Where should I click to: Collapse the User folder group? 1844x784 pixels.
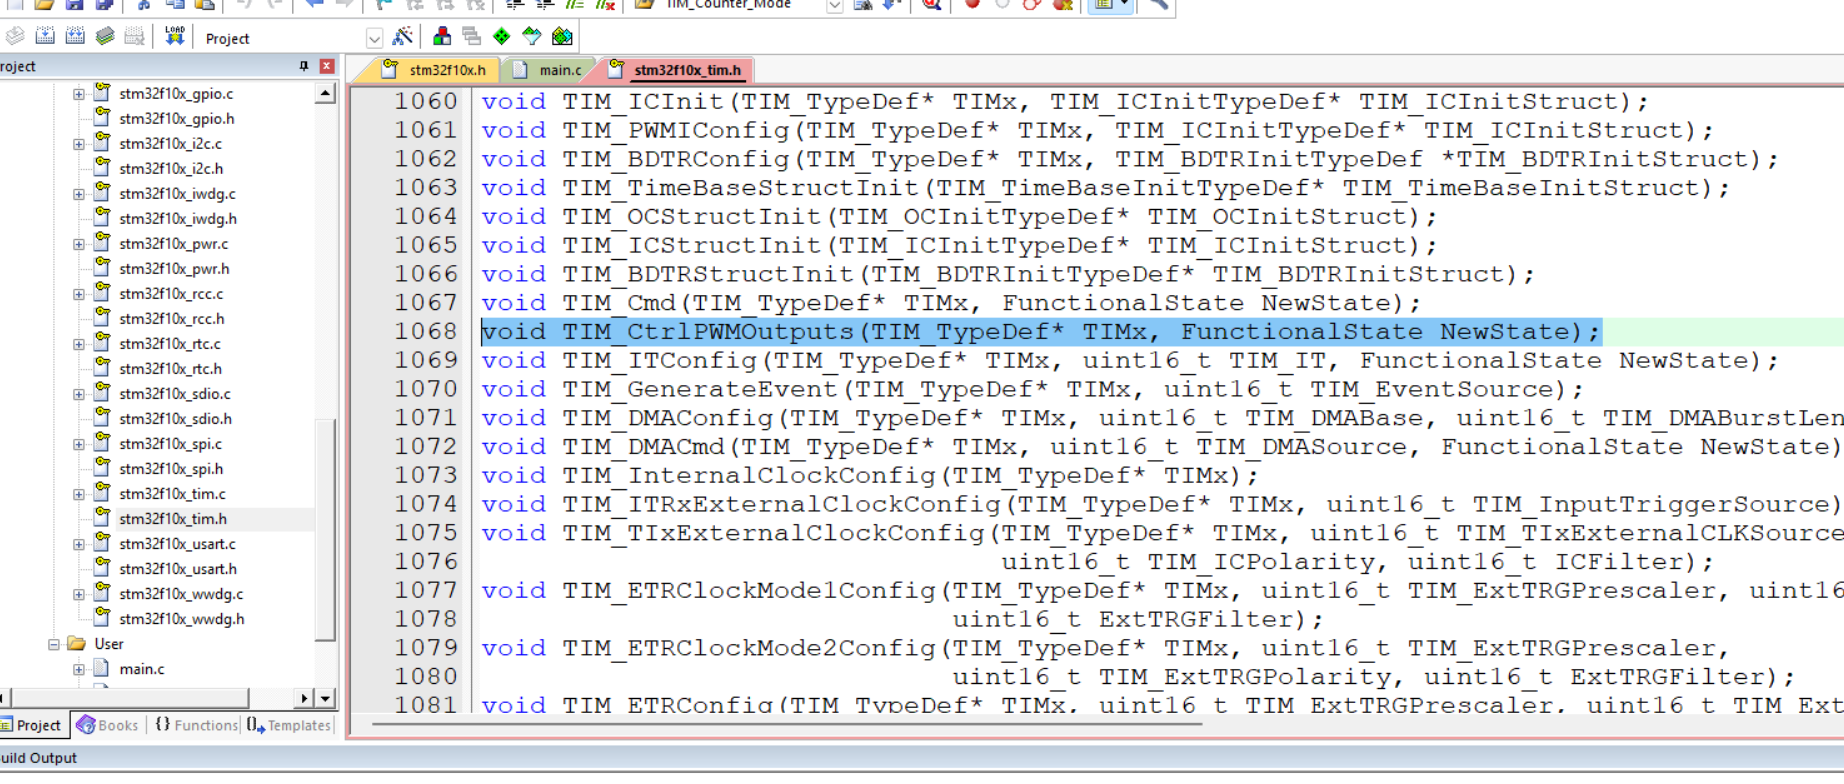54,644
